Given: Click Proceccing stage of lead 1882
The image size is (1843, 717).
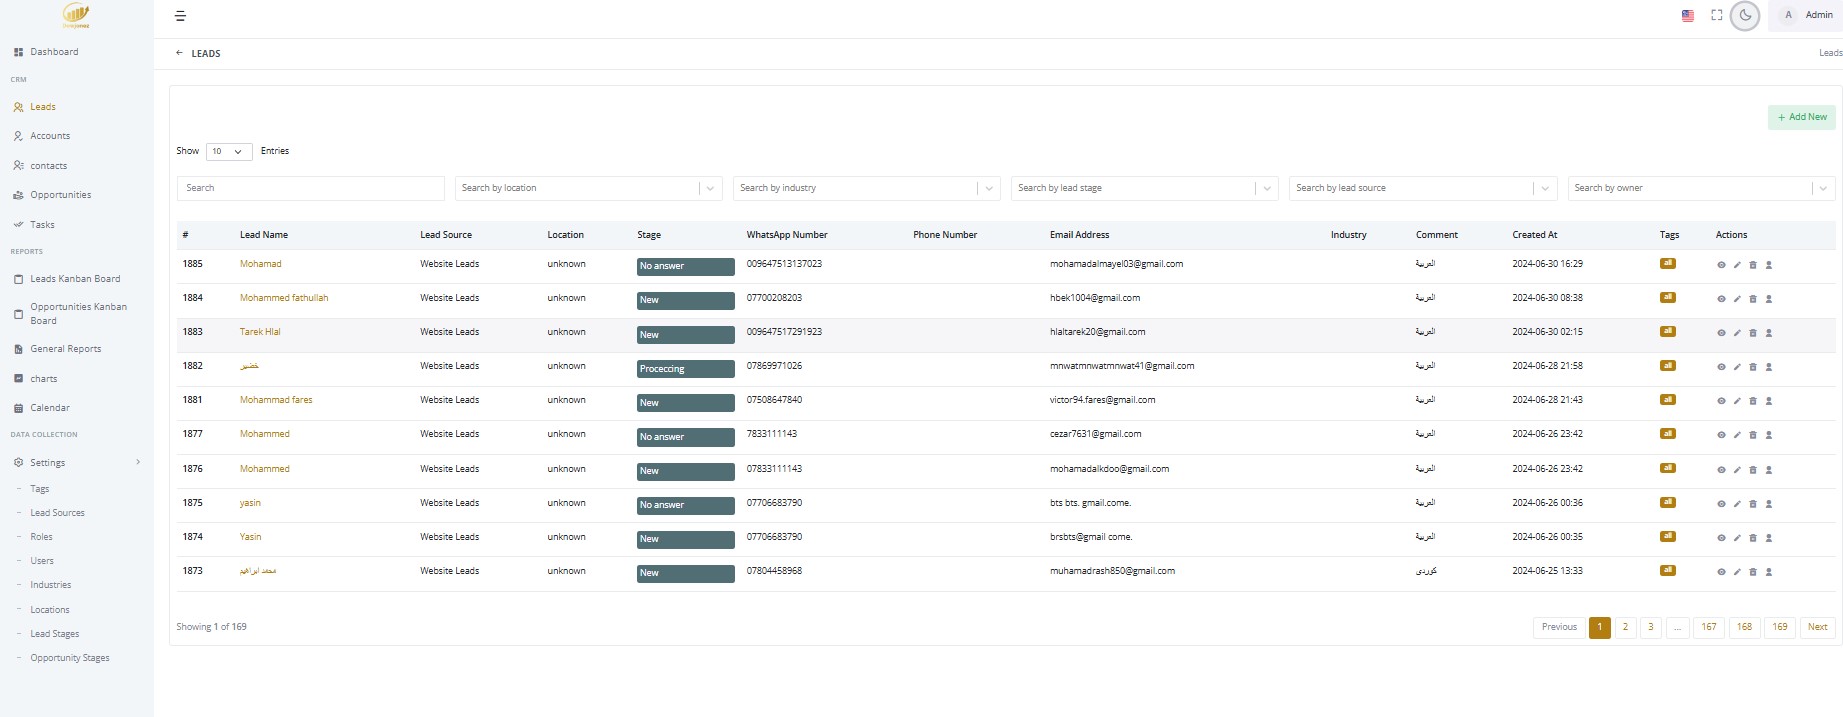Looking at the screenshot, I should pos(685,369).
